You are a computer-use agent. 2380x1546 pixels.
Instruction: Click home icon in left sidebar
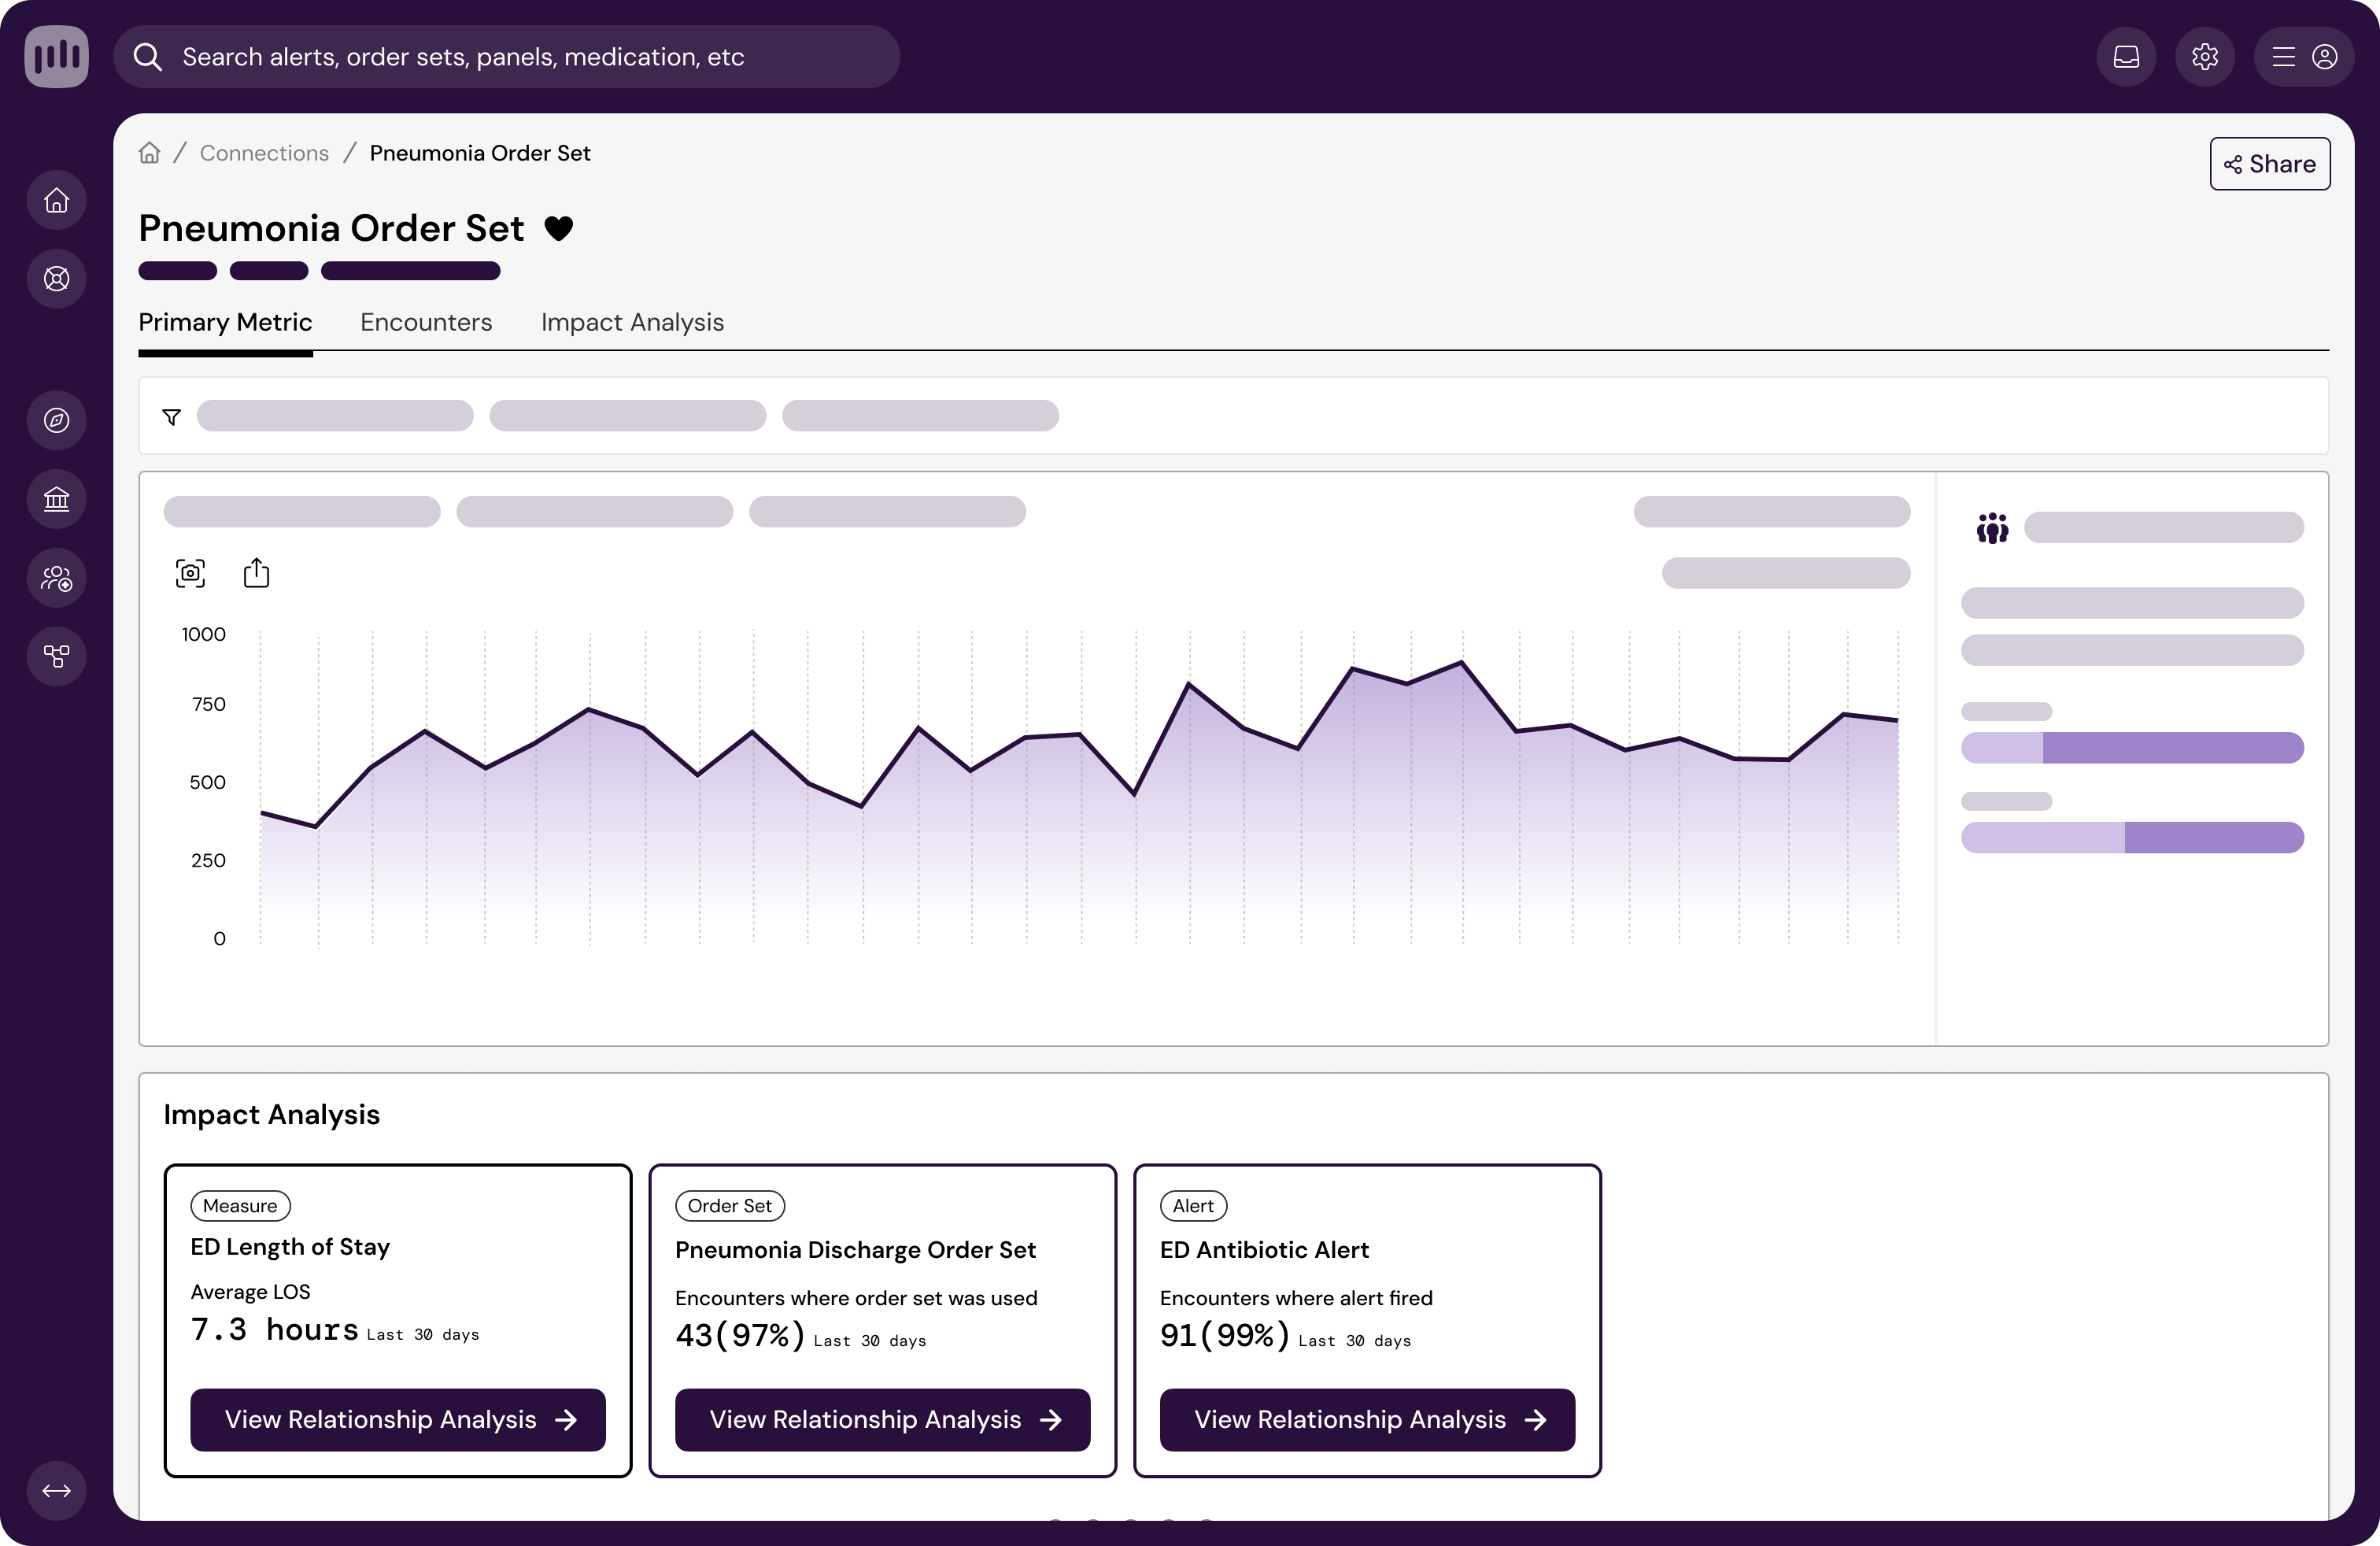pos(57,201)
